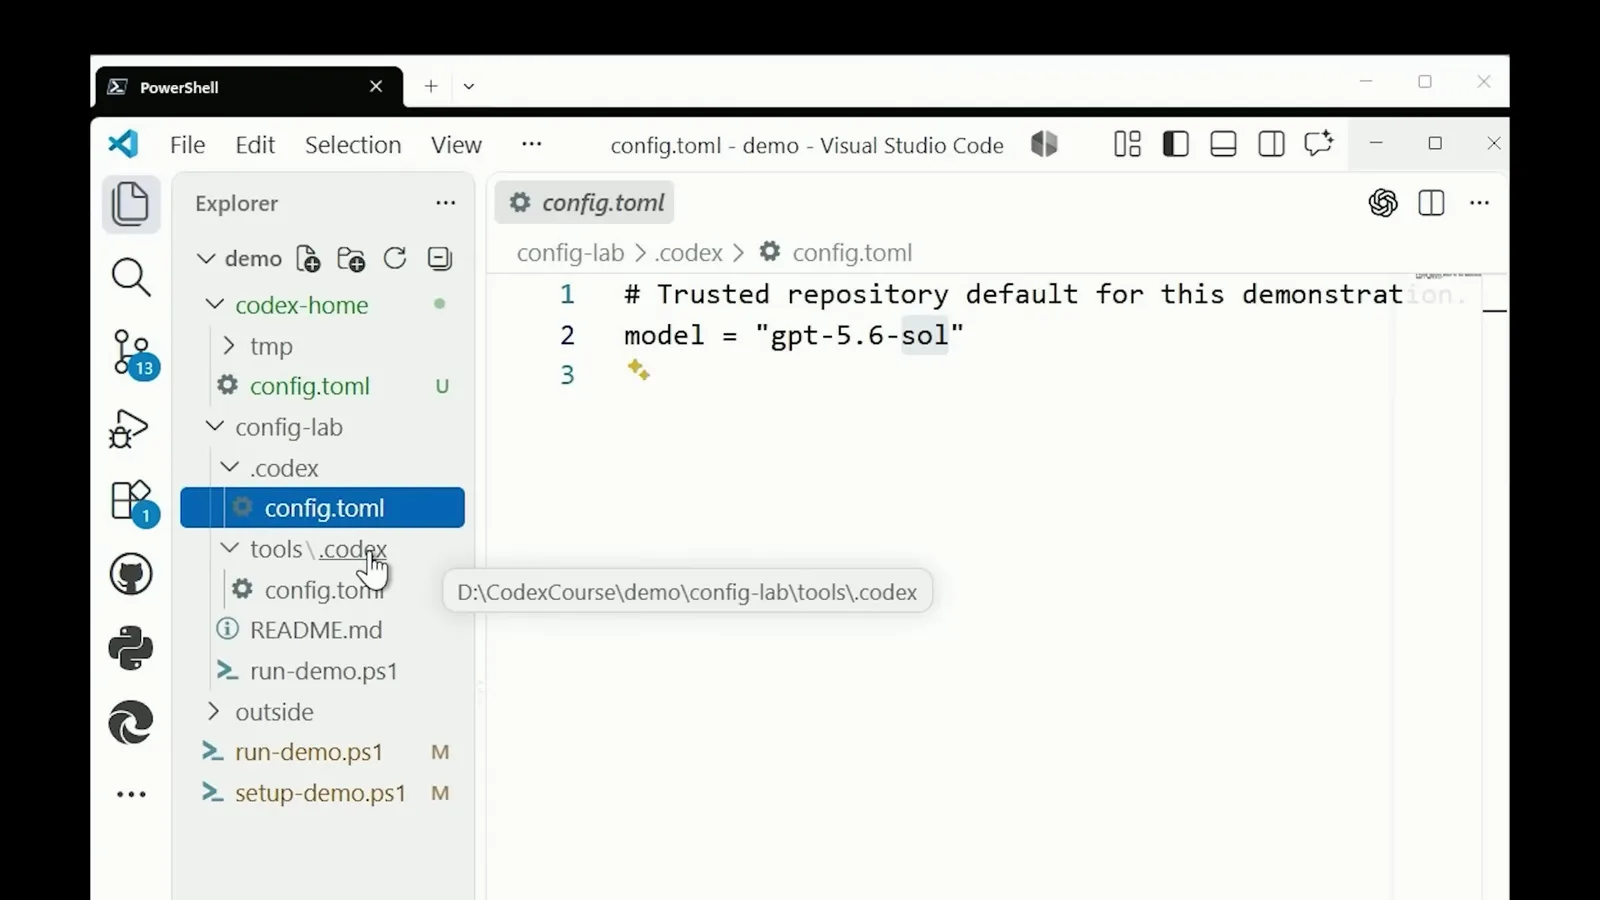
Task: Toggle the primary side bar
Action: tap(1175, 145)
